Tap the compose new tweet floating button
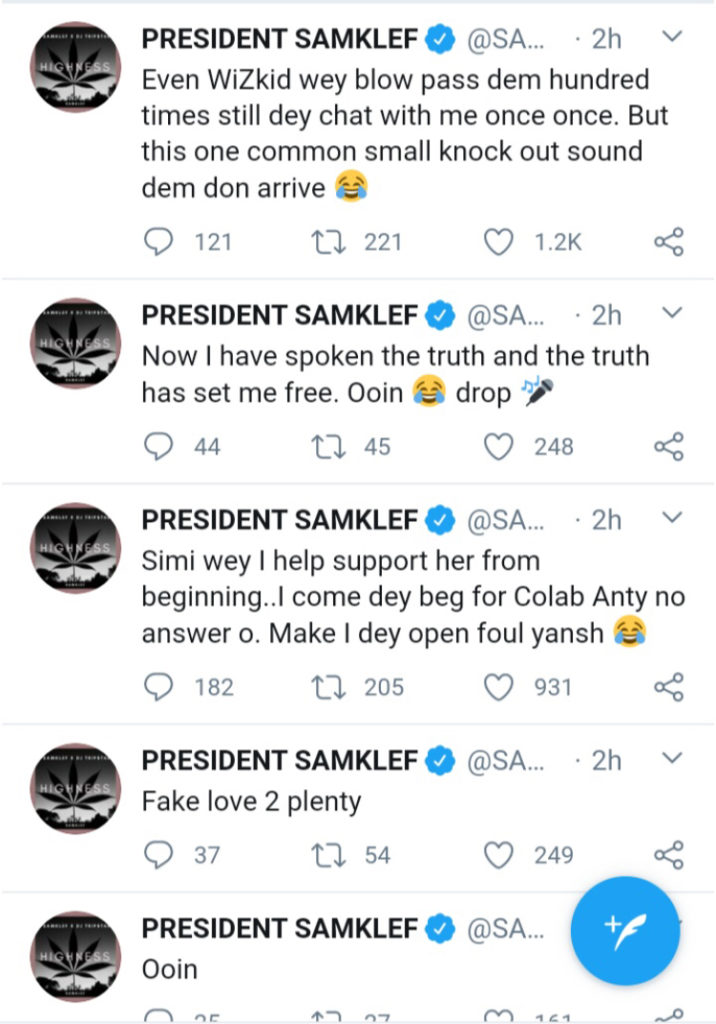The height and width of the screenshot is (1024, 716). coord(625,931)
